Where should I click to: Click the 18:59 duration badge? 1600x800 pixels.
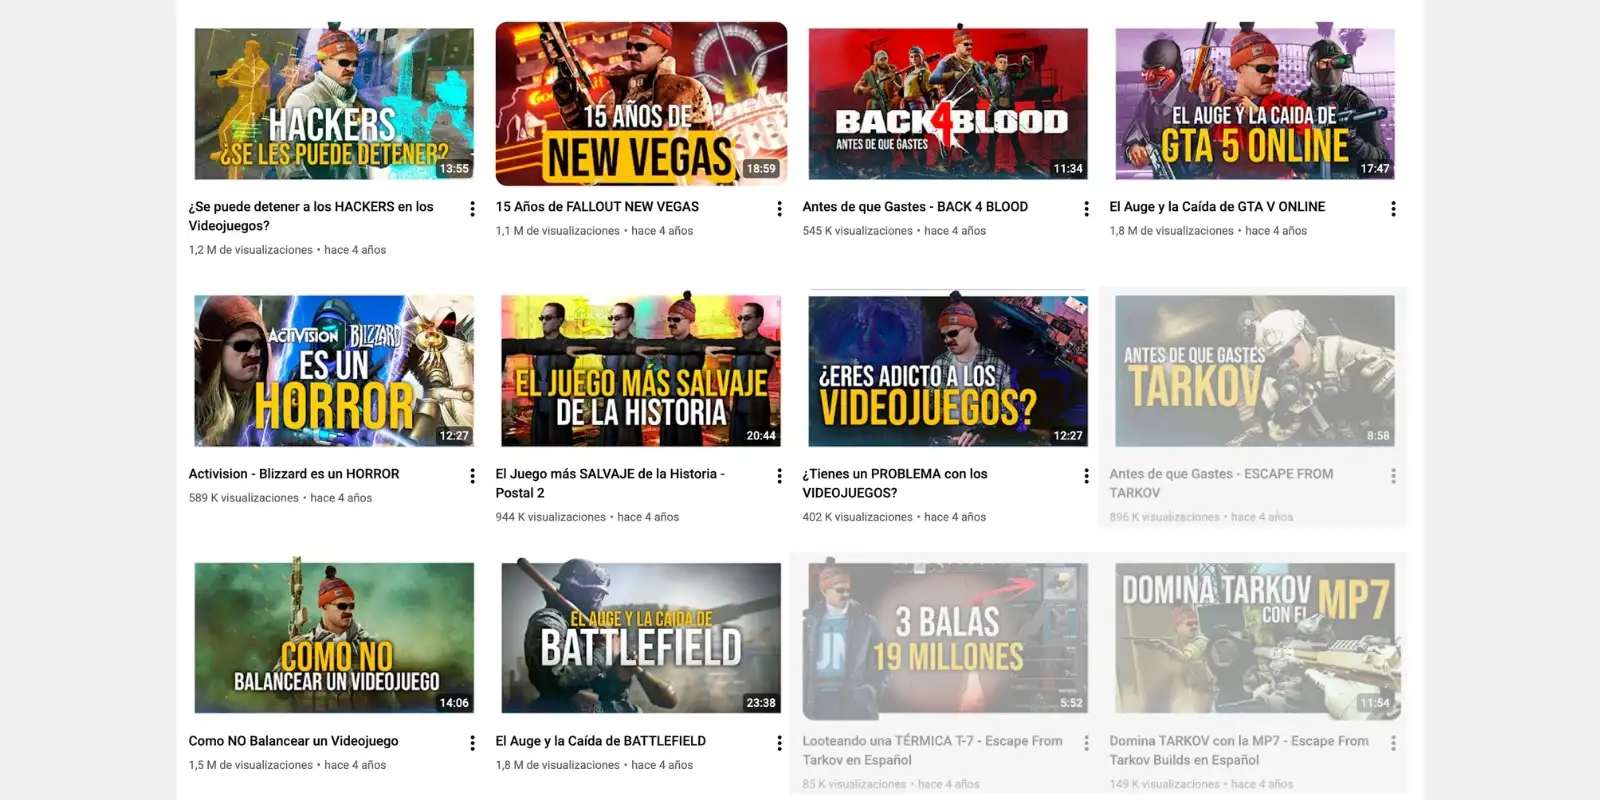point(761,169)
